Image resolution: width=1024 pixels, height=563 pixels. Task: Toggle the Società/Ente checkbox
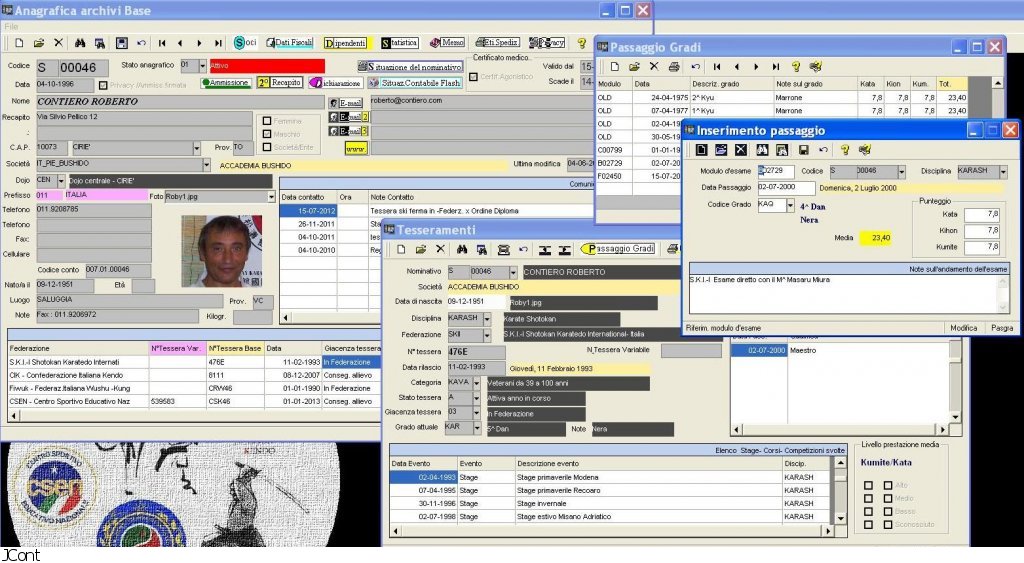[x=266, y=145]
